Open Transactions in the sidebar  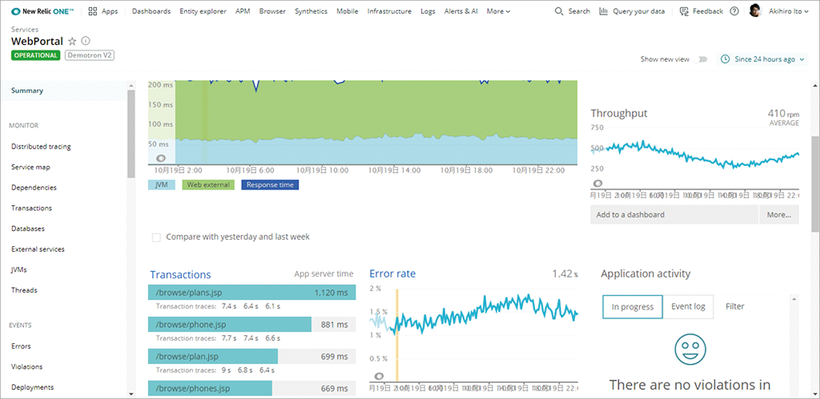tap(31, 208)
